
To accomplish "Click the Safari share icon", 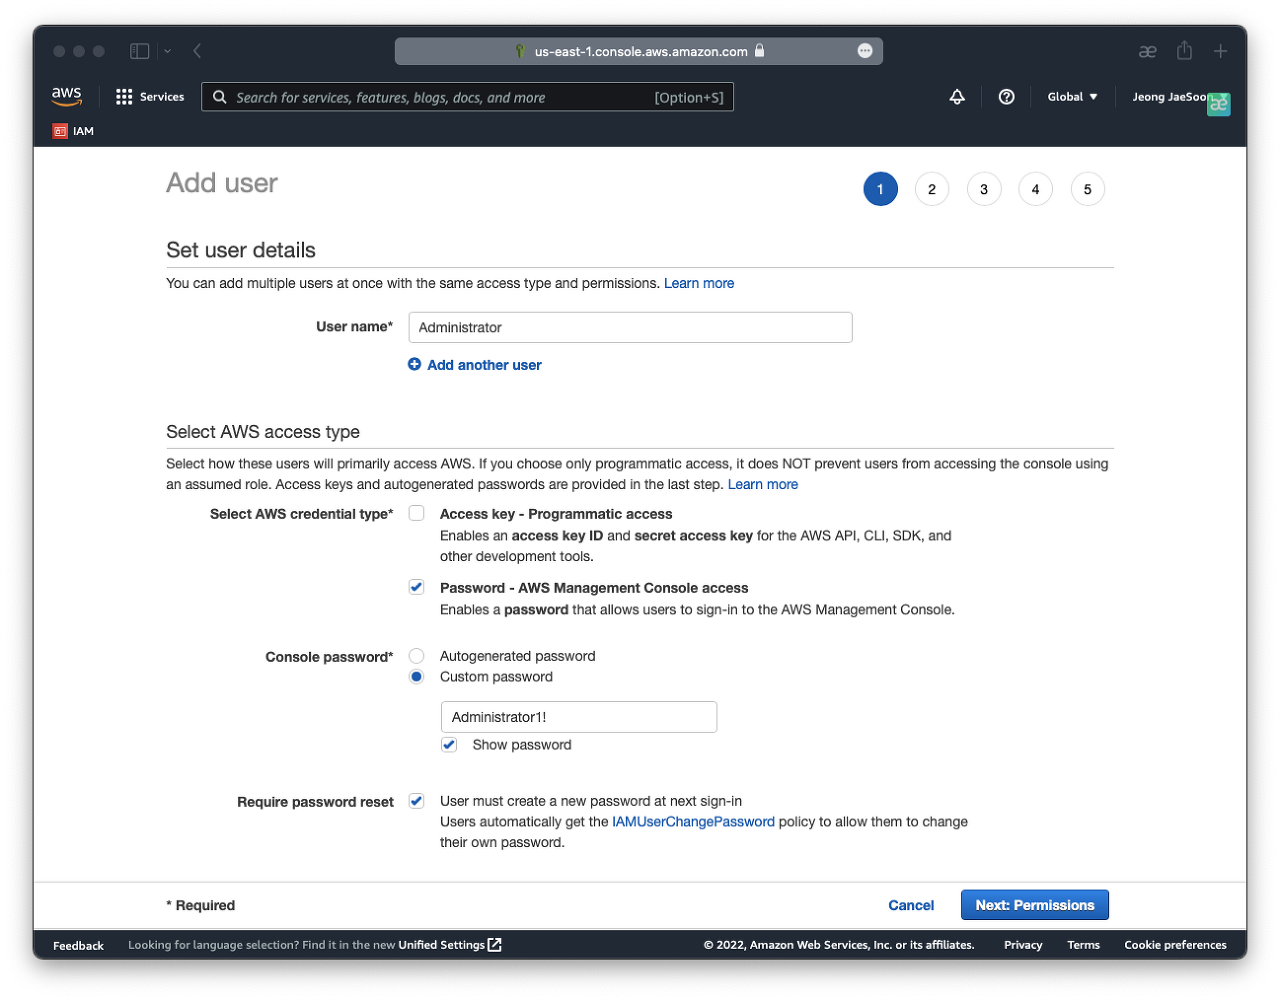I will pyautogui.click(x=1184, y=50).
